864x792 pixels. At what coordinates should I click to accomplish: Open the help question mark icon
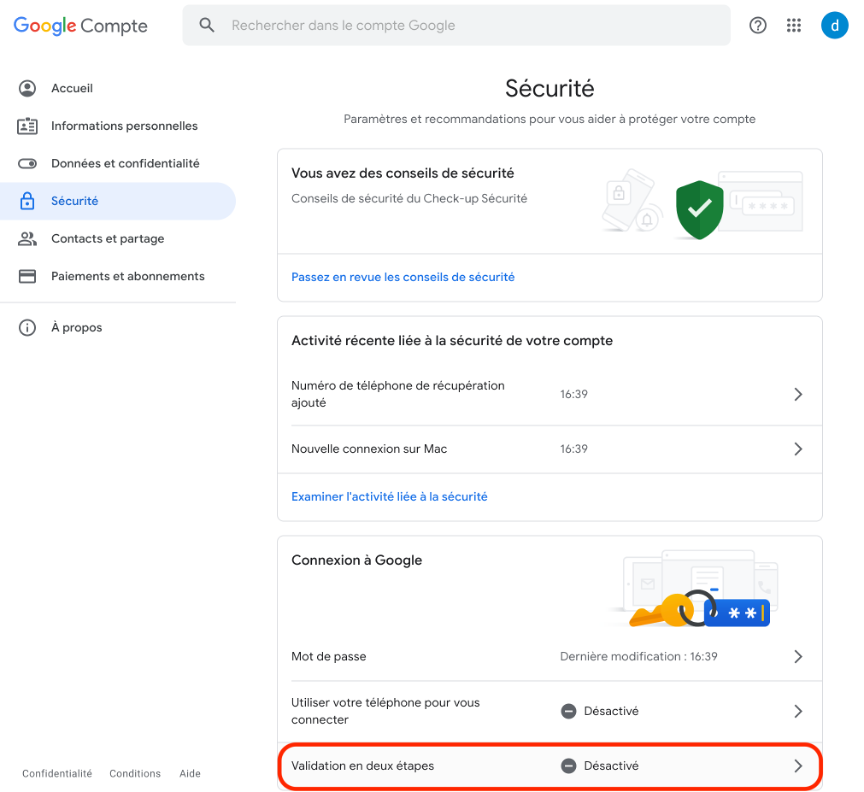coord(758,25)
